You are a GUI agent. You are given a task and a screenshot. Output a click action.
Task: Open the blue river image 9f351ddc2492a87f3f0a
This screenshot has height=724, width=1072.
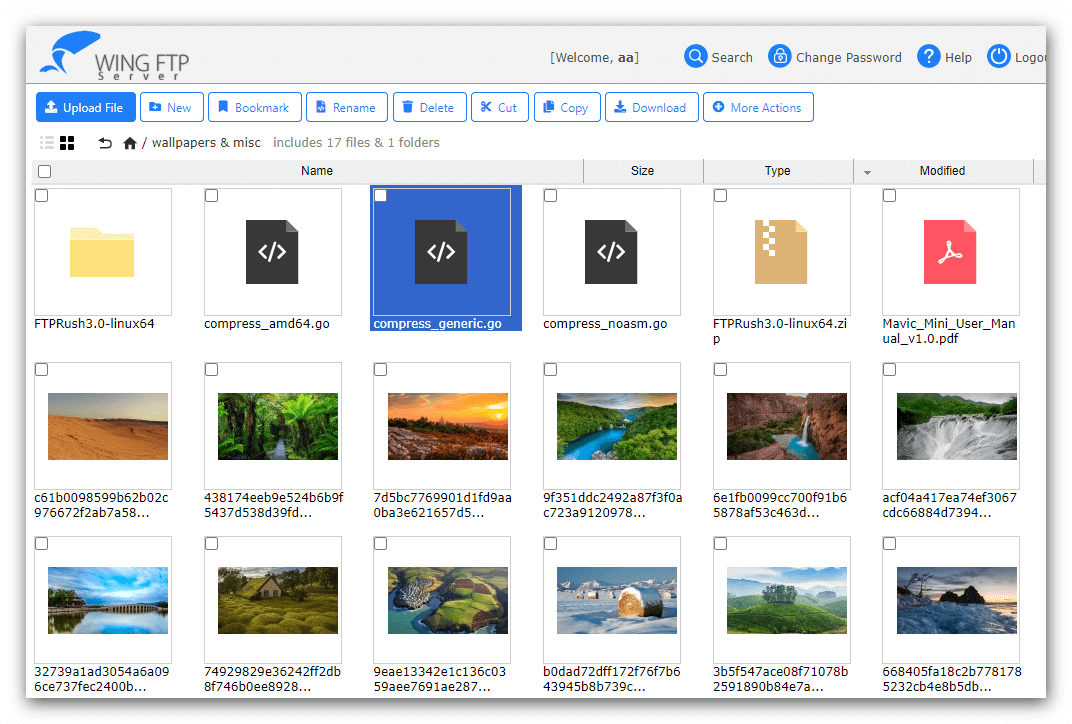[617, 426]
